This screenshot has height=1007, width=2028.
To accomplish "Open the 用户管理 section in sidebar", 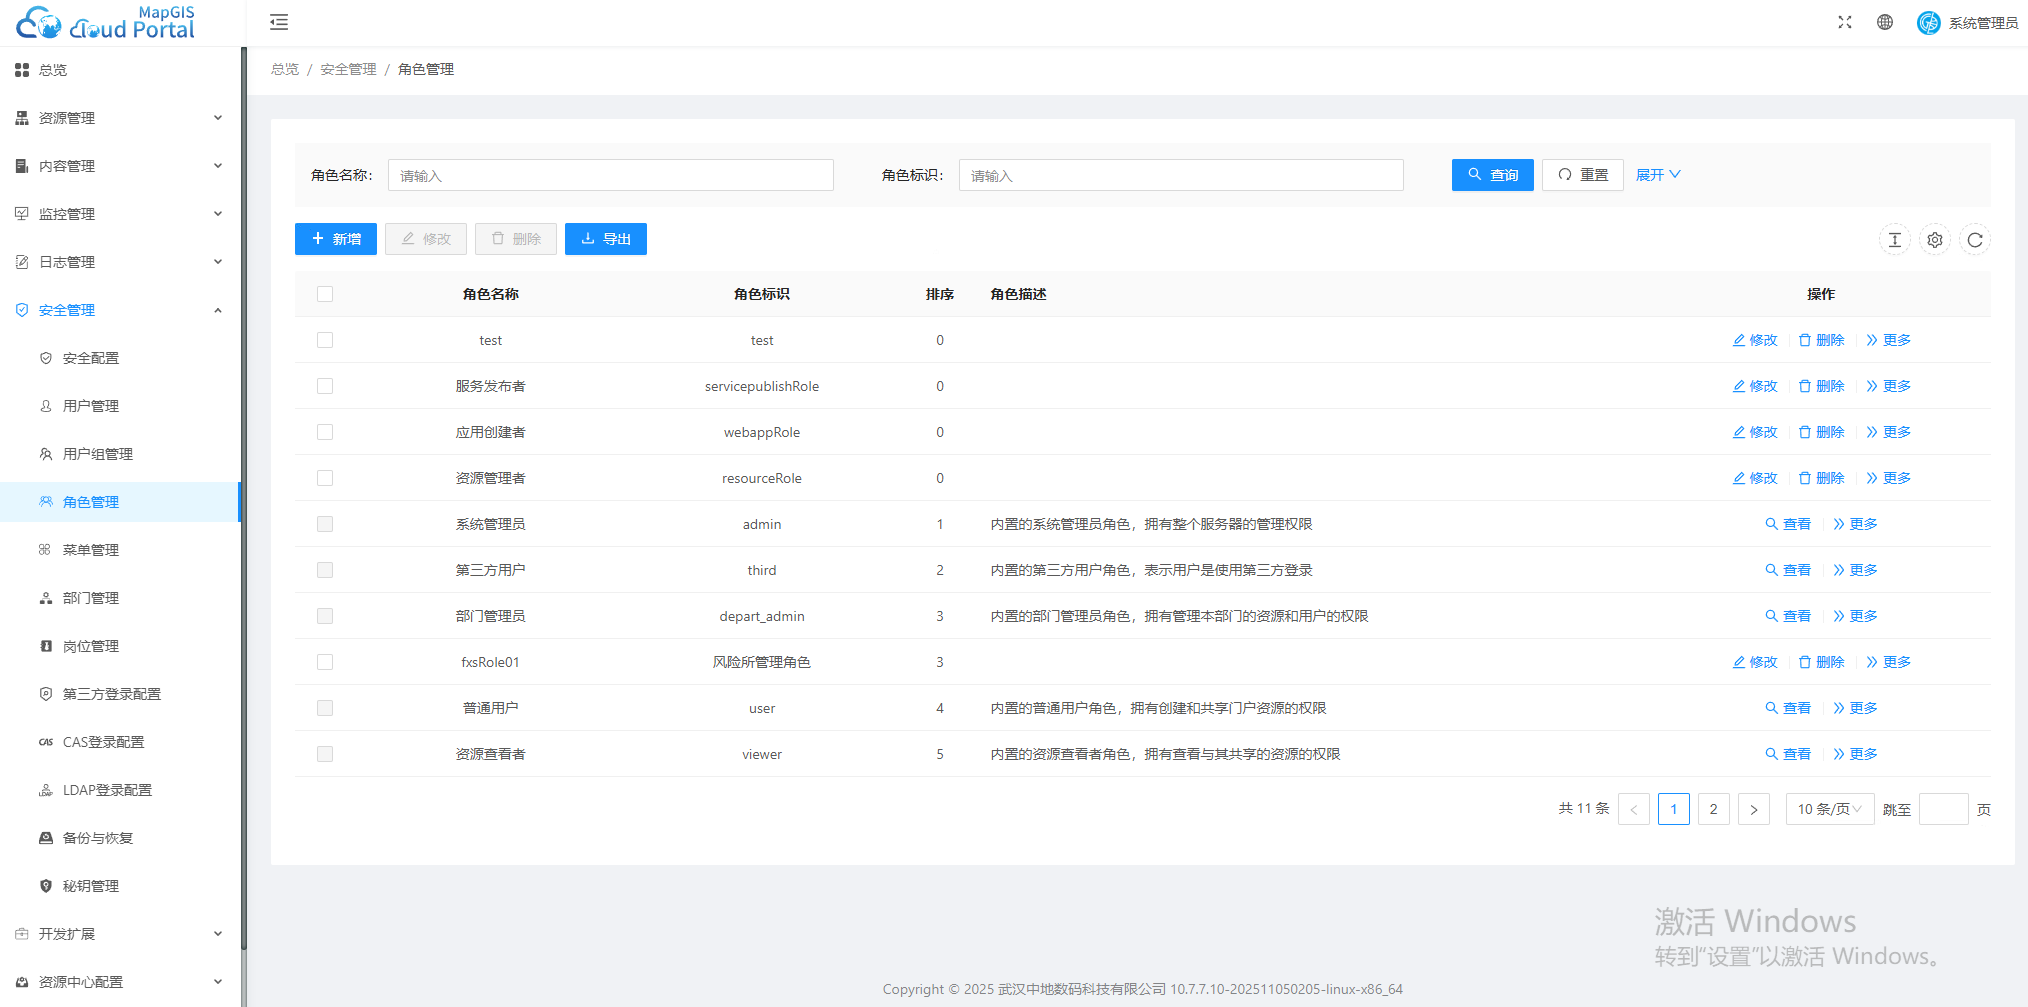I will (x=91, y=405).
